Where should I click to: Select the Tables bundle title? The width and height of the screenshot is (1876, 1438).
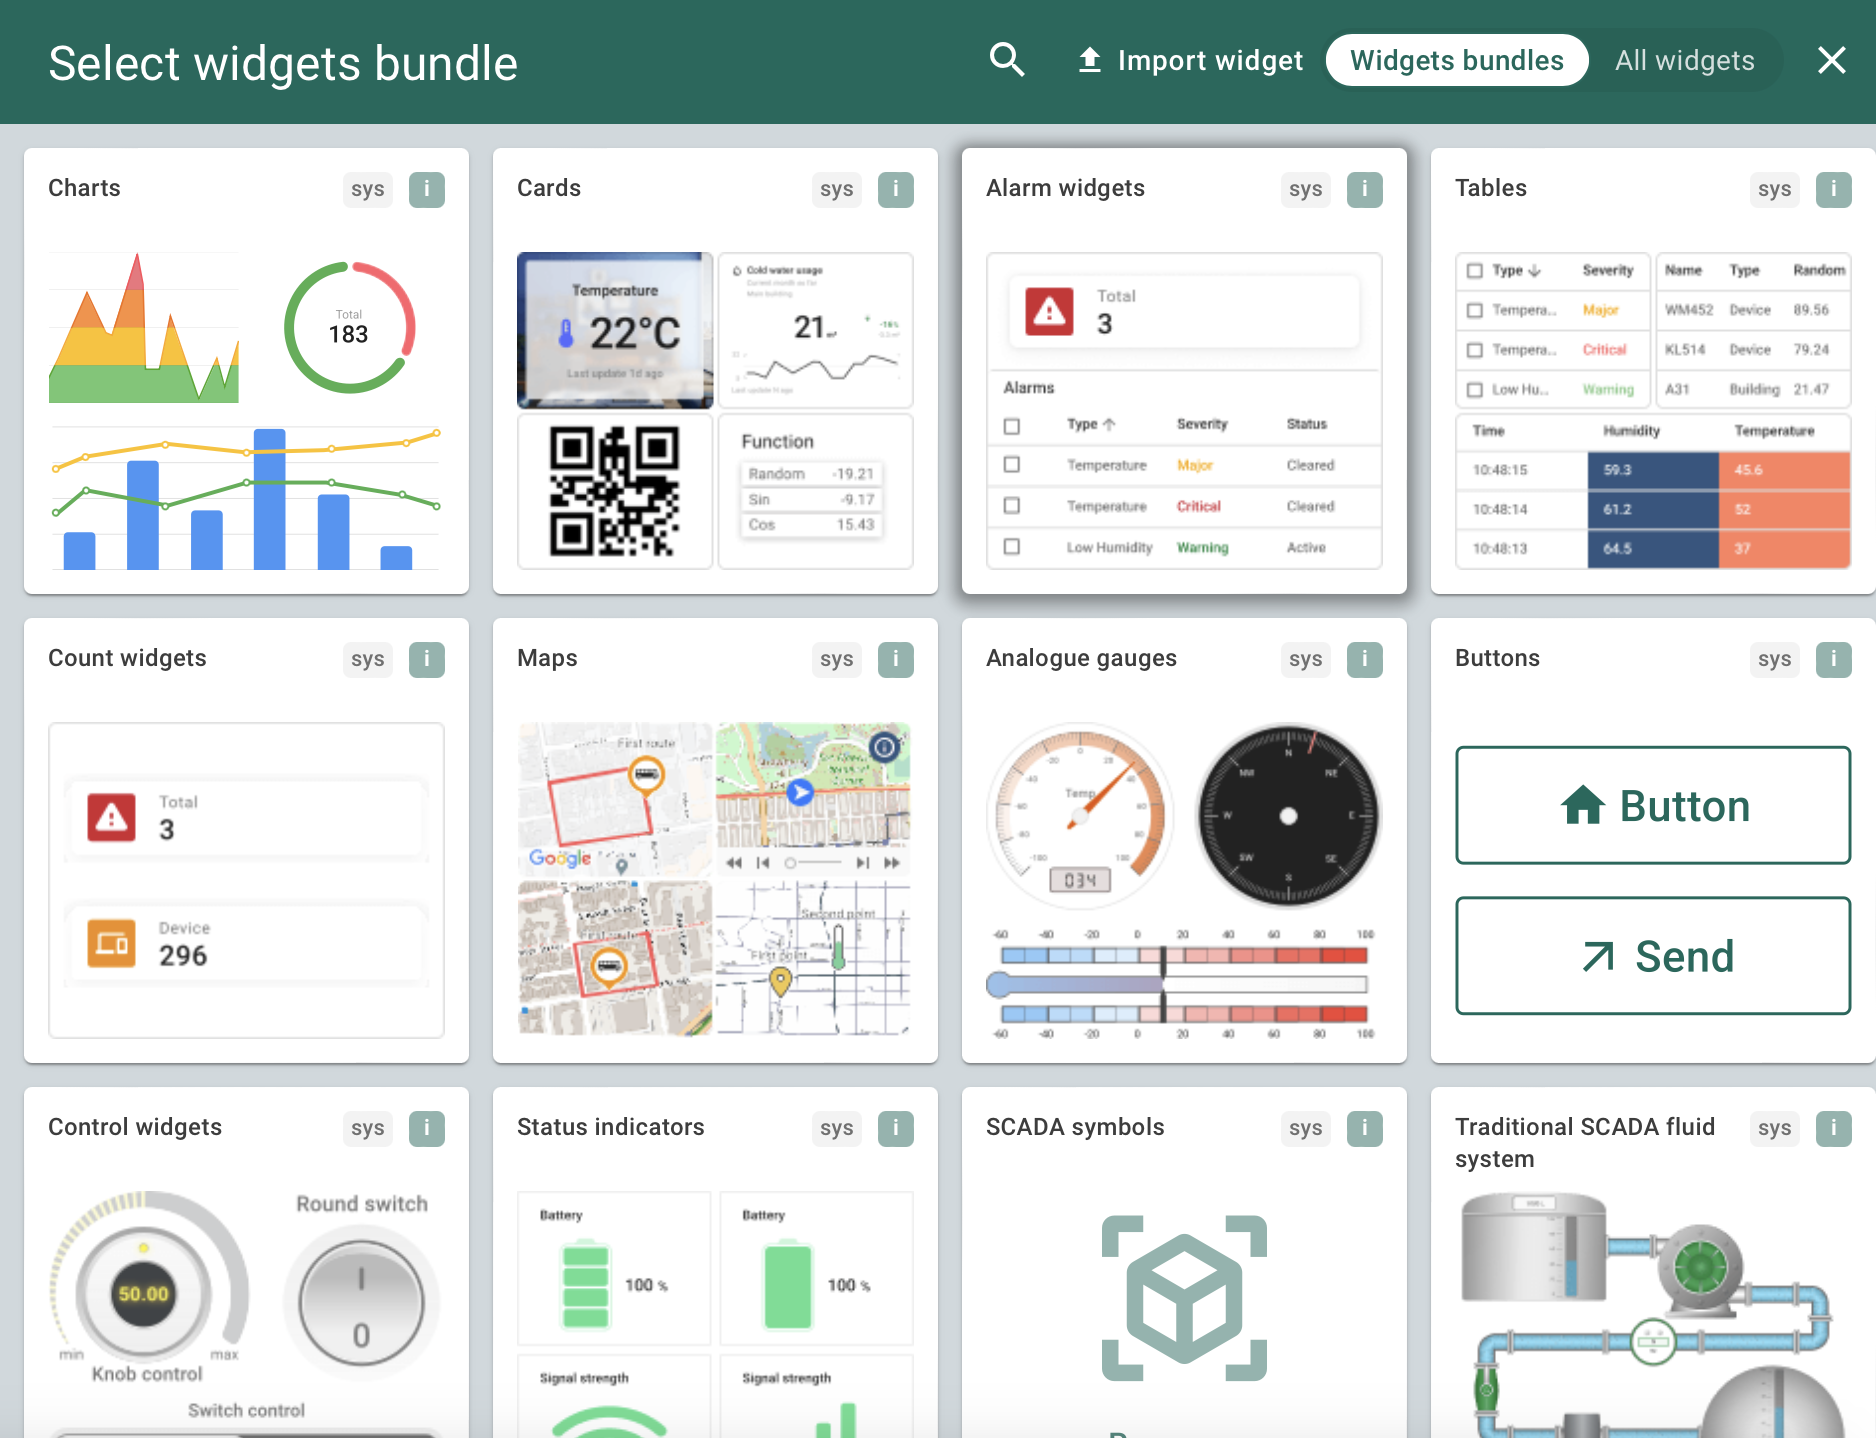(1490, 188)
